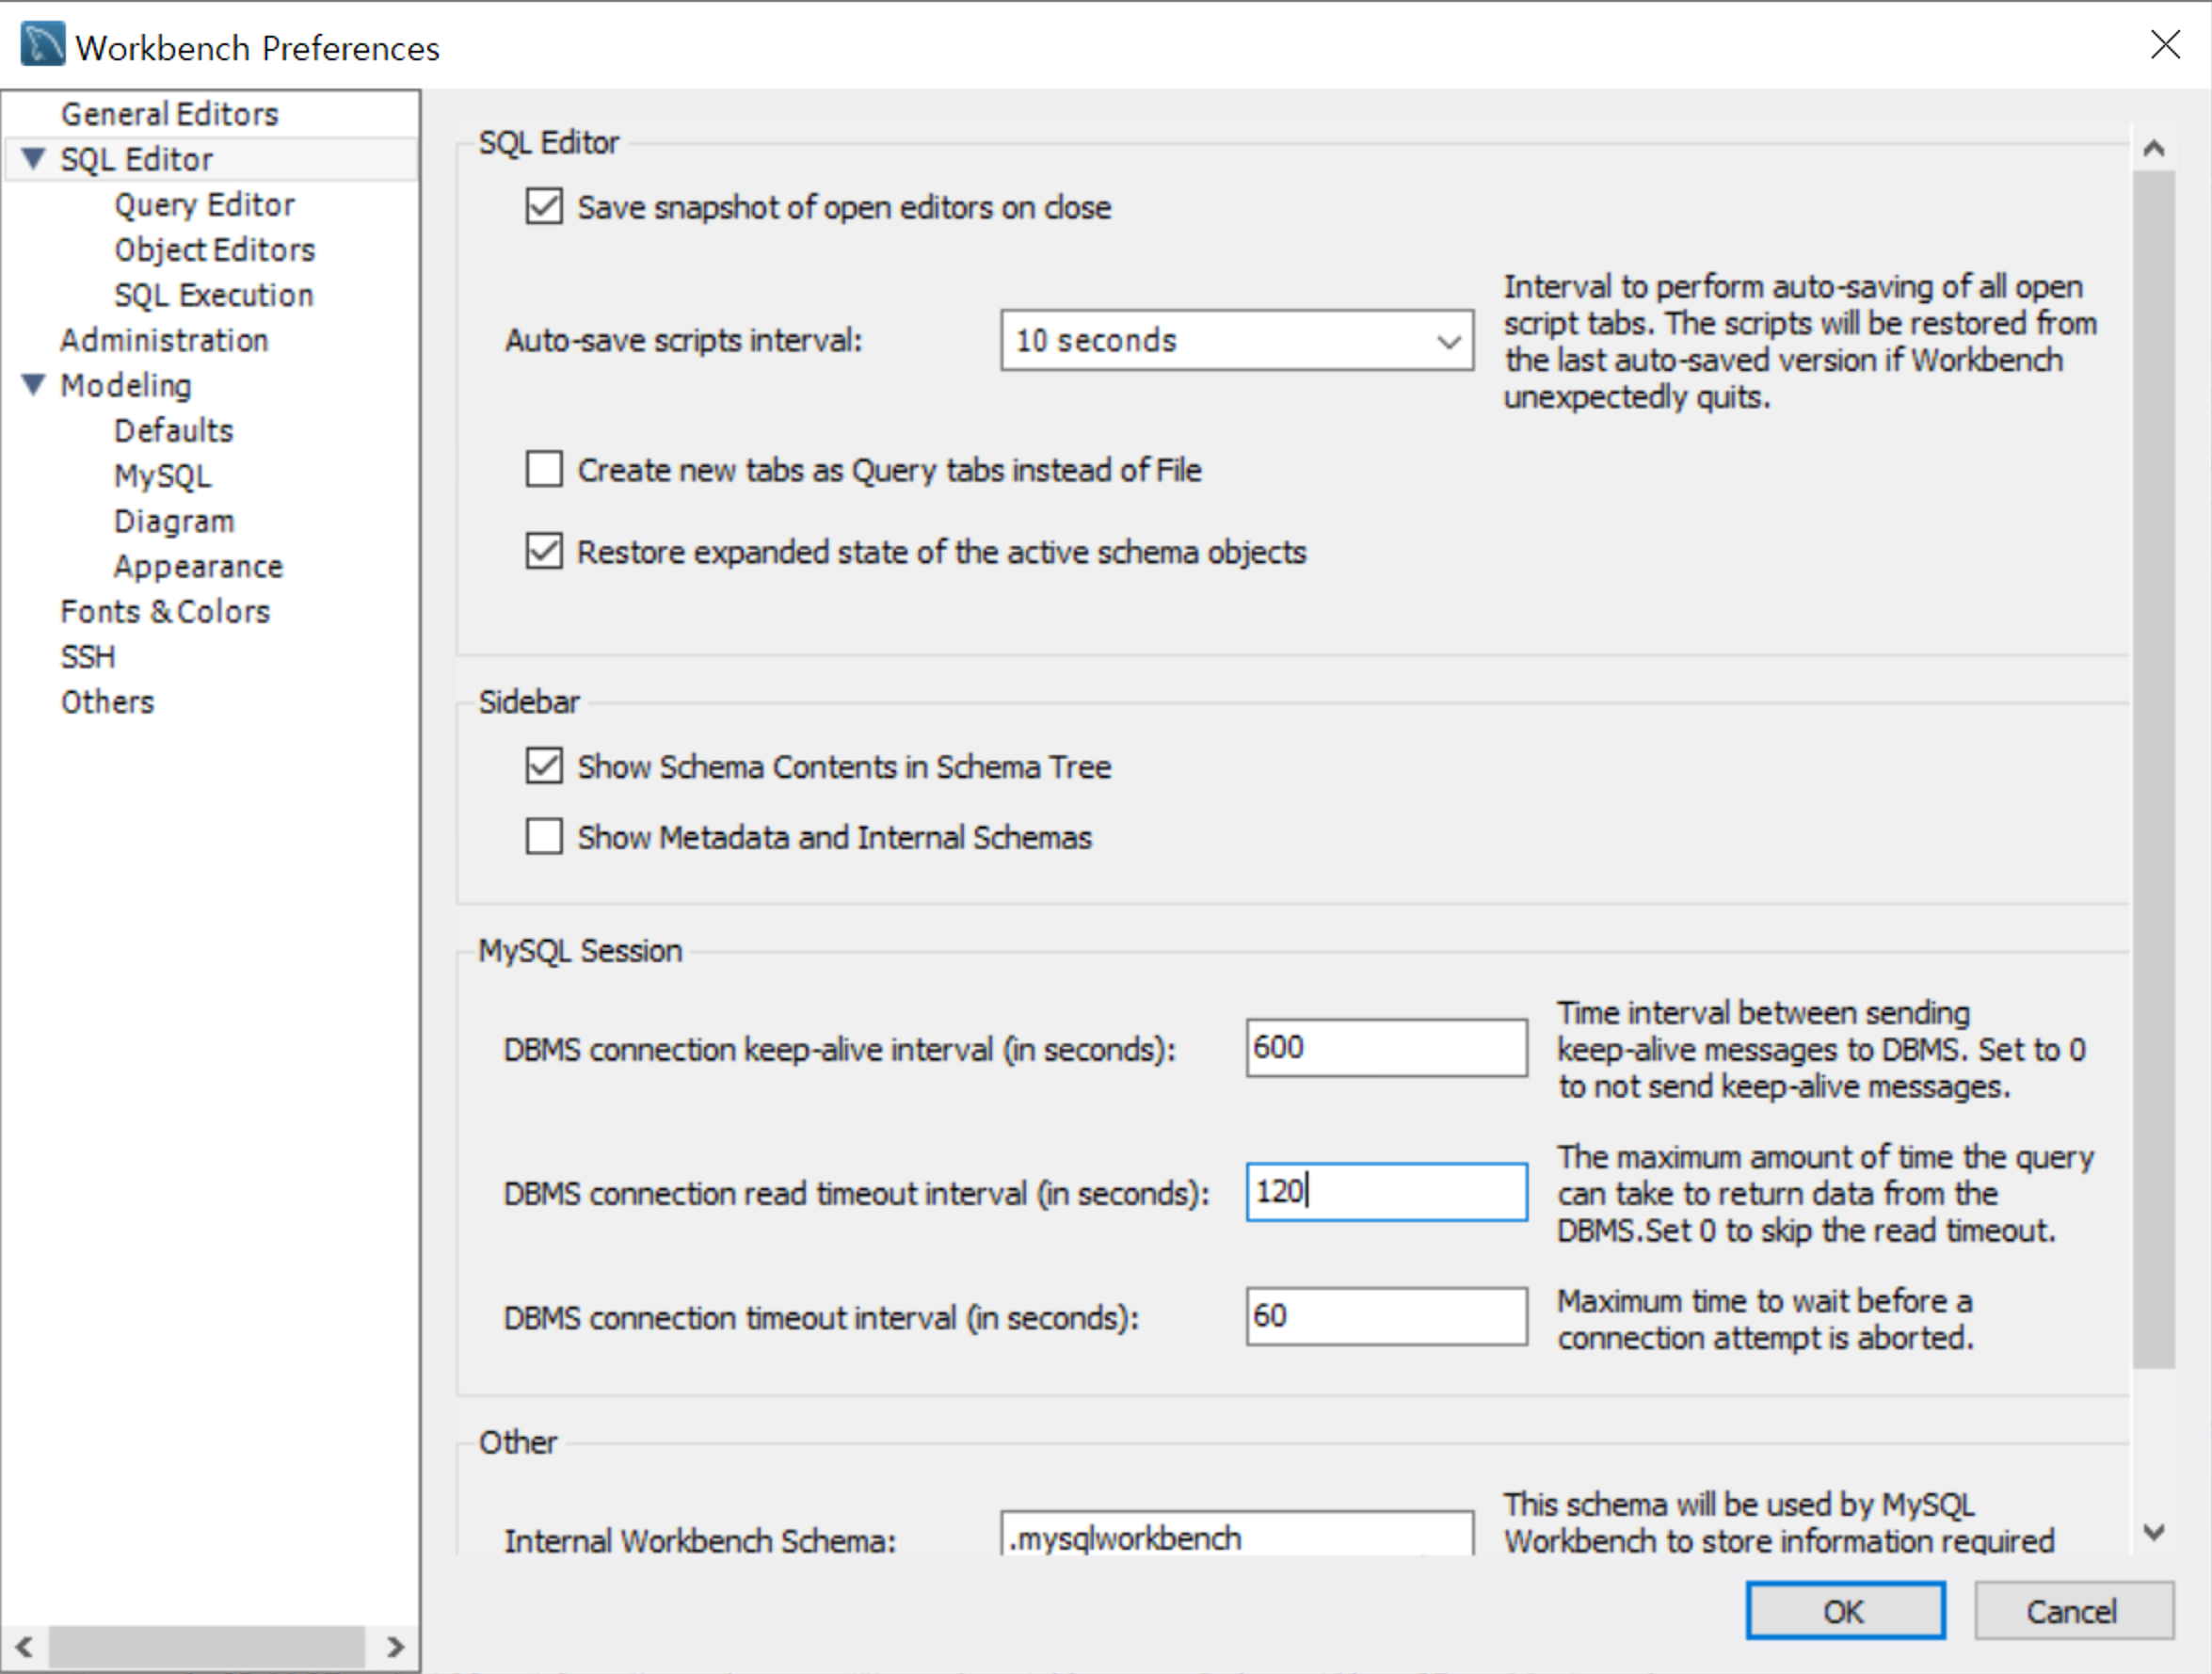Enable Show Metadata and Internal Schemas

544,836
